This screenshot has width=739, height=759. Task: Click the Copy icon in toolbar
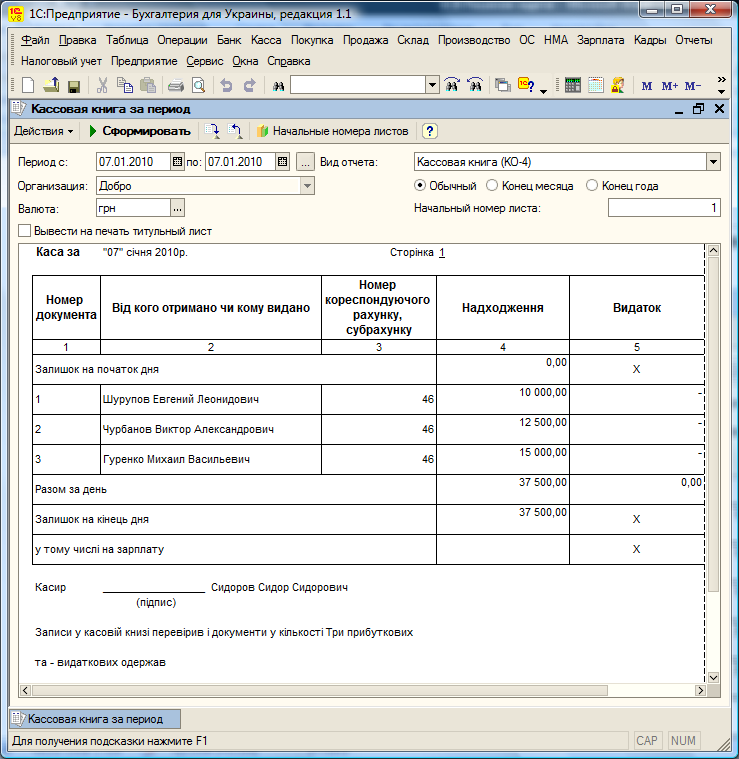125,86
